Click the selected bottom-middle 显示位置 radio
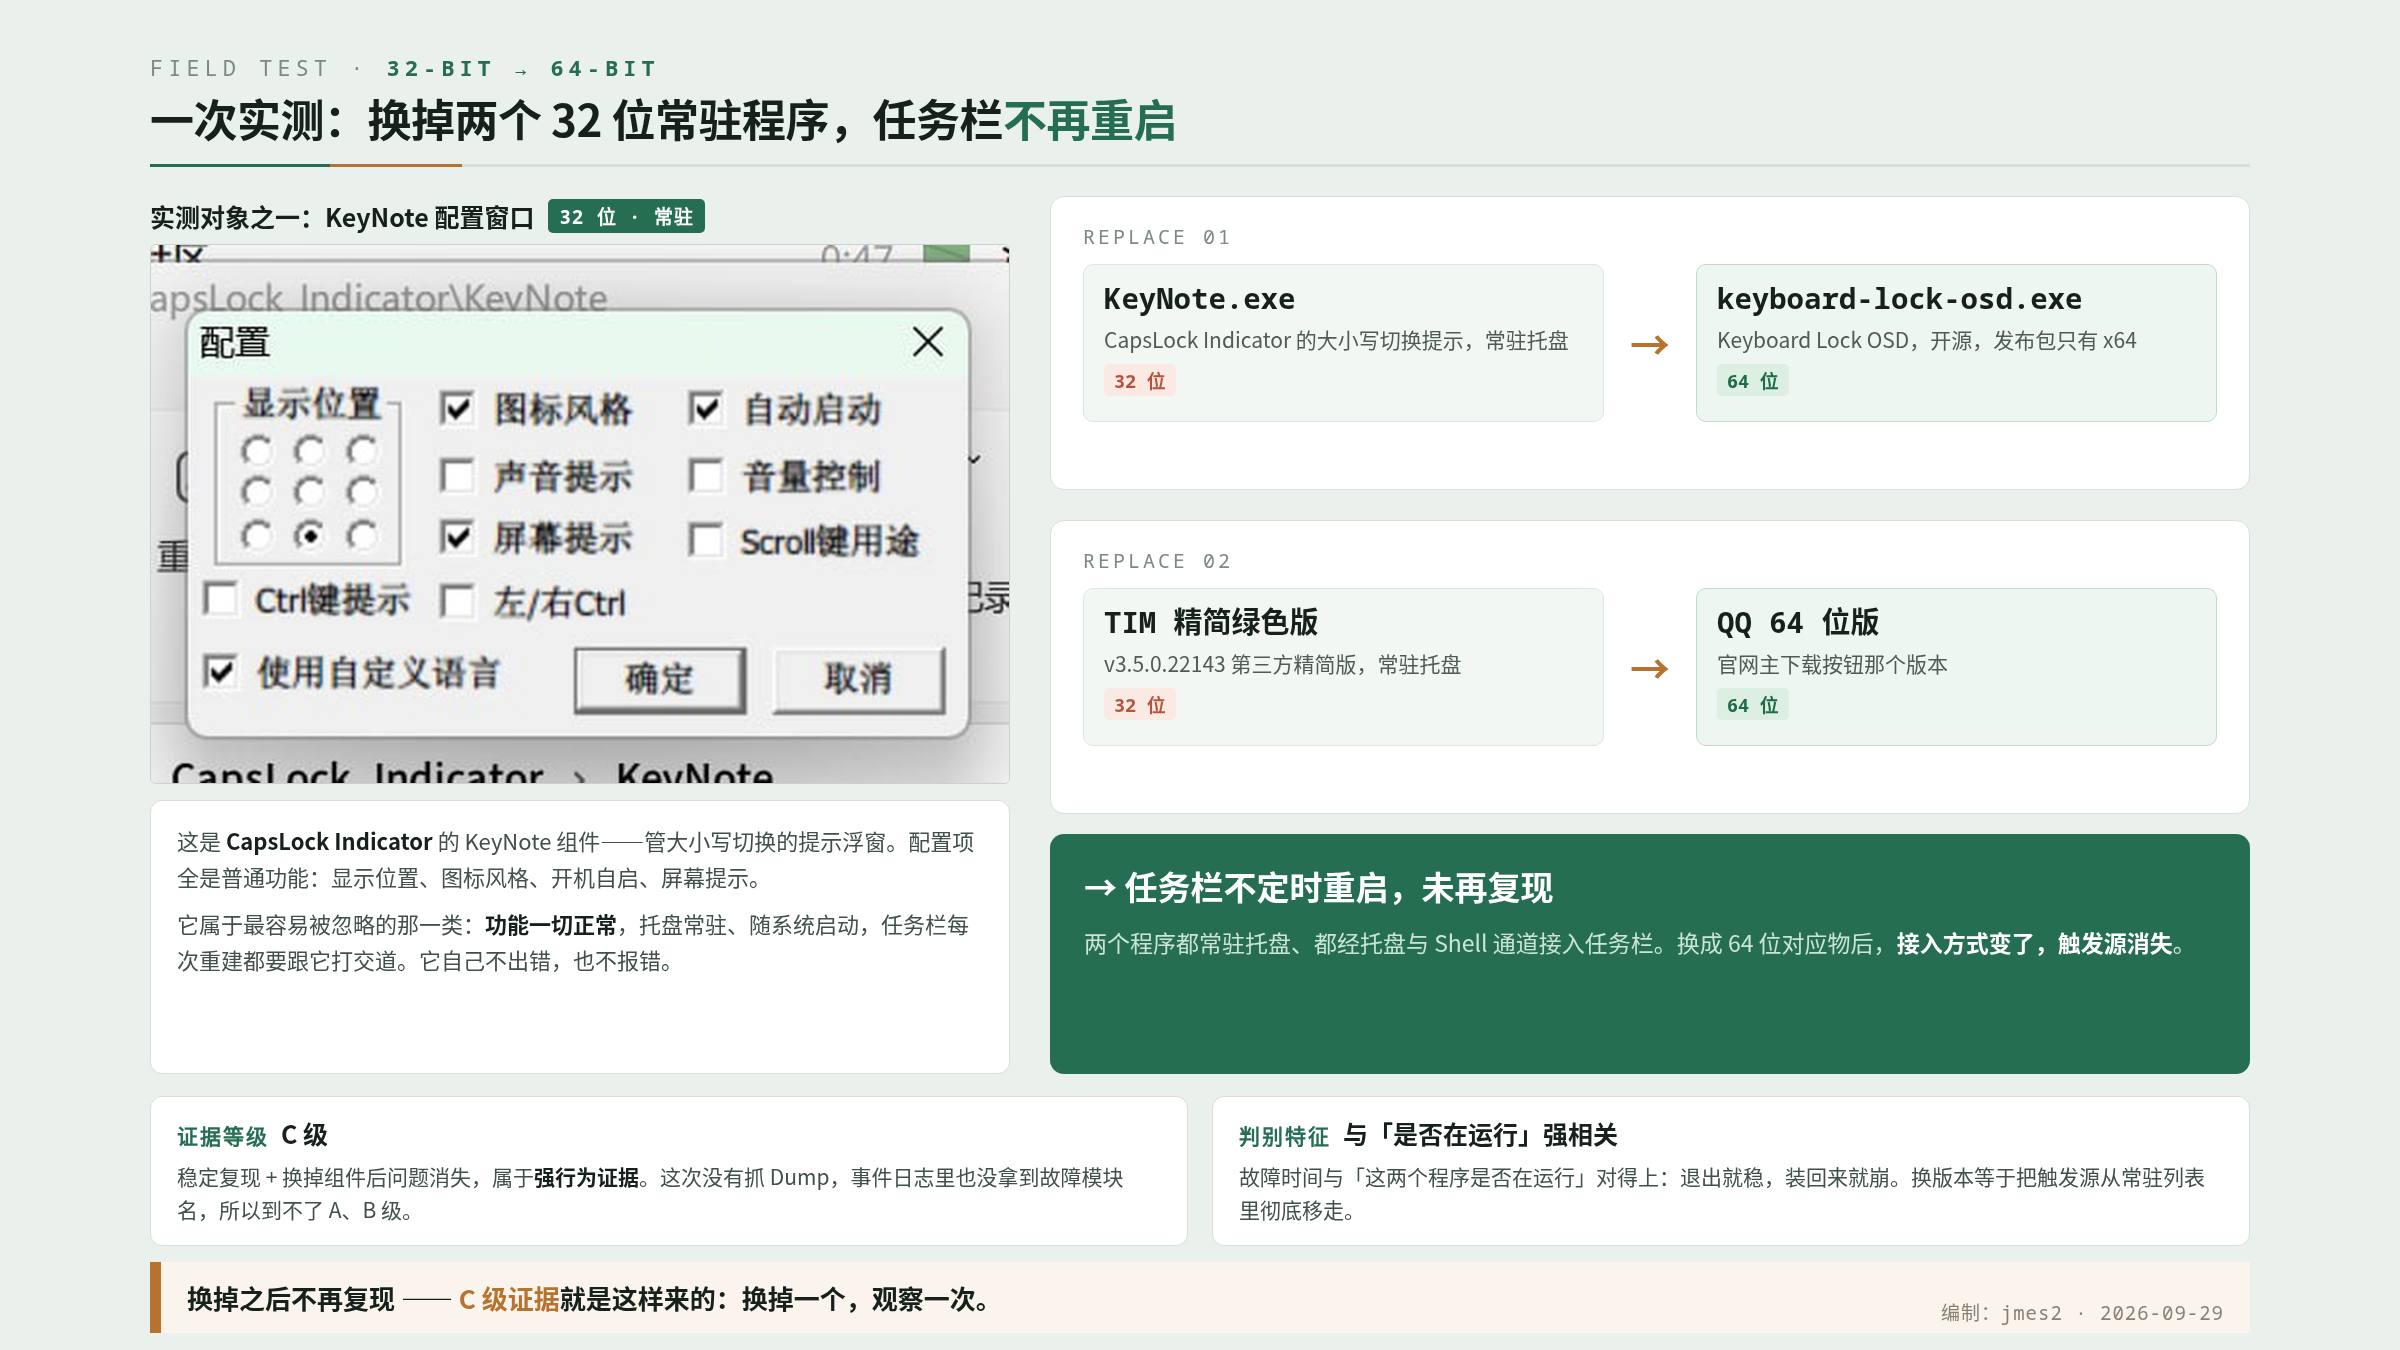The height and width of the screenshot is (1350, 2400). tap(310, 536)
